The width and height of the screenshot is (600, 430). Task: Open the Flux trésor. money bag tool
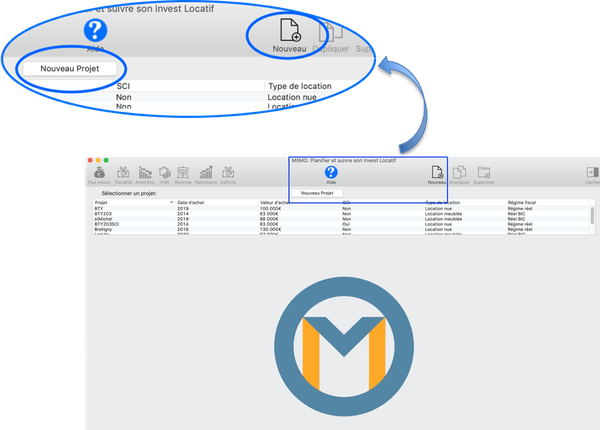[99, 173]
